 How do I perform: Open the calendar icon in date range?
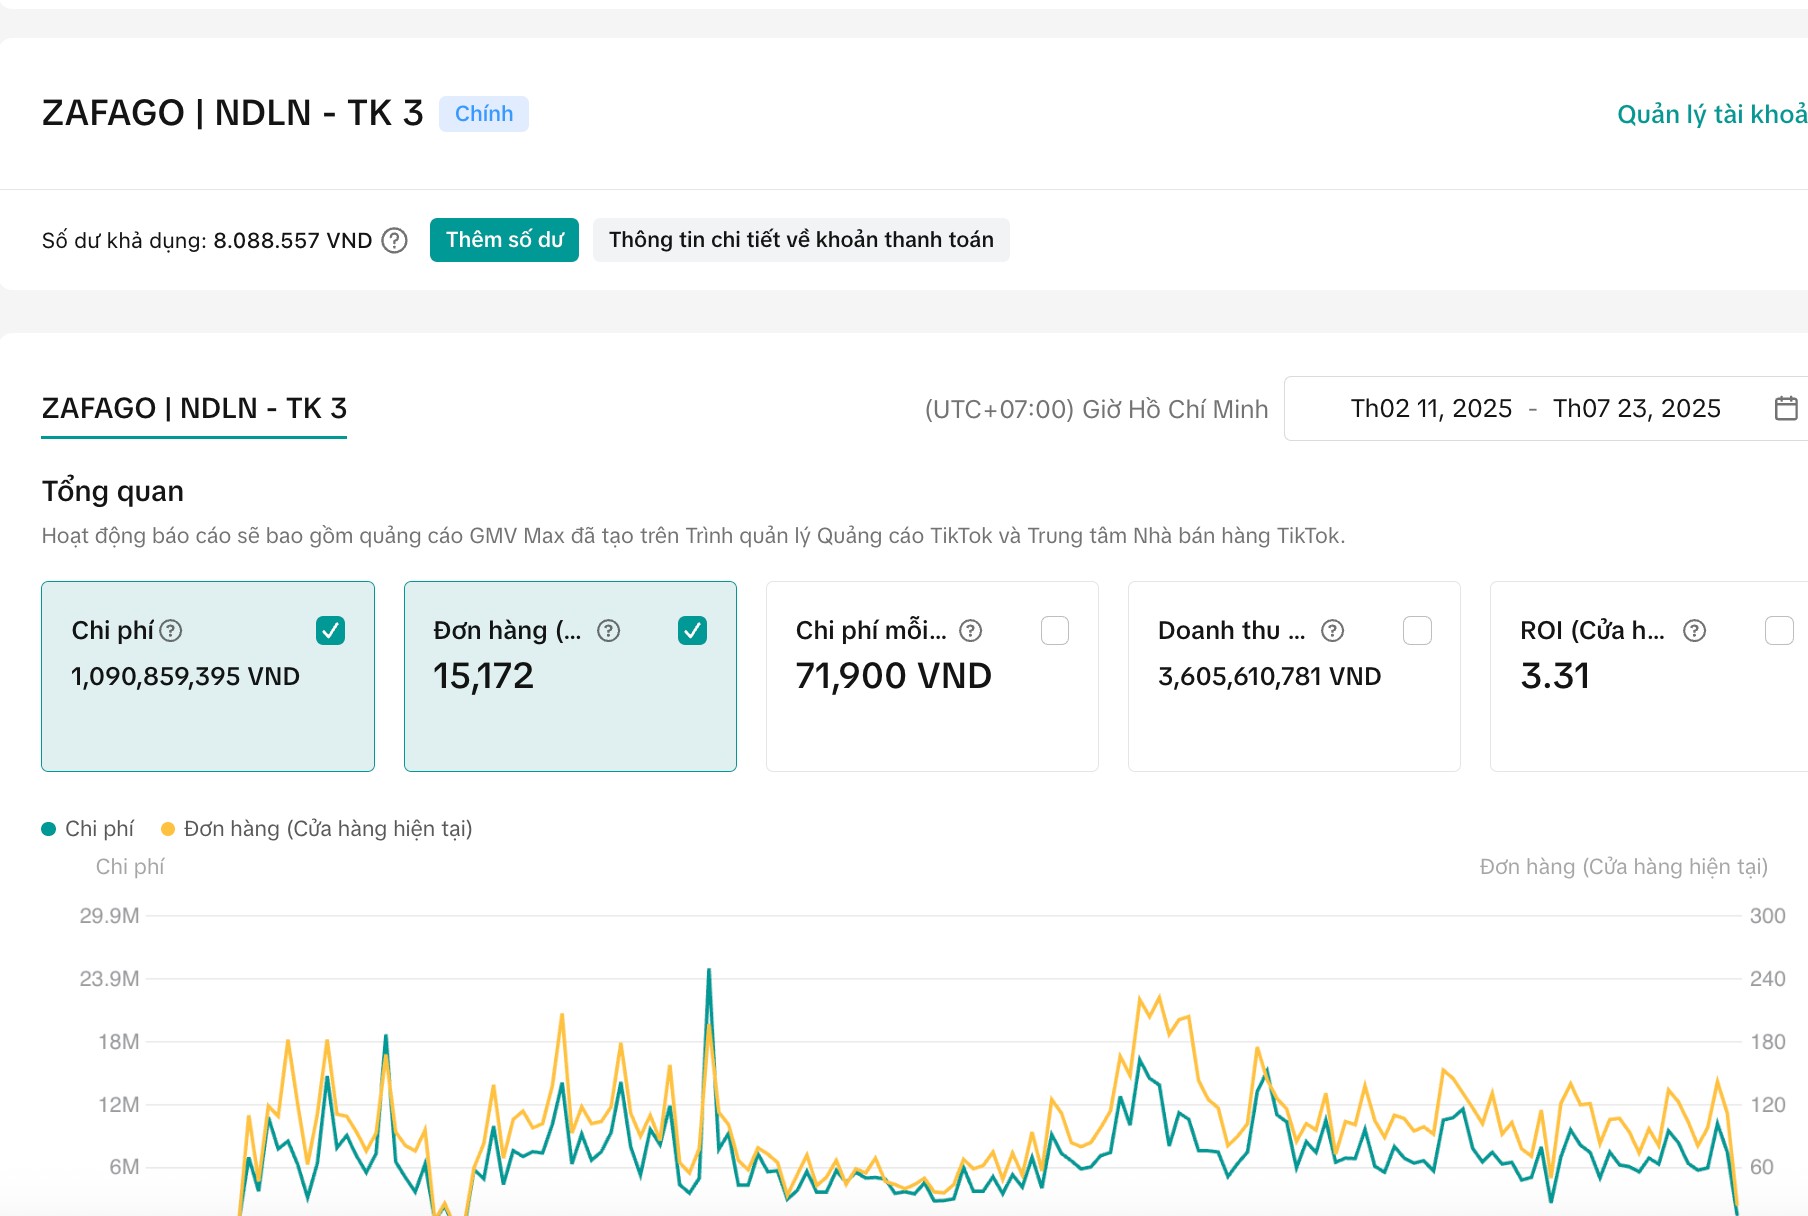click(1786, 408)
